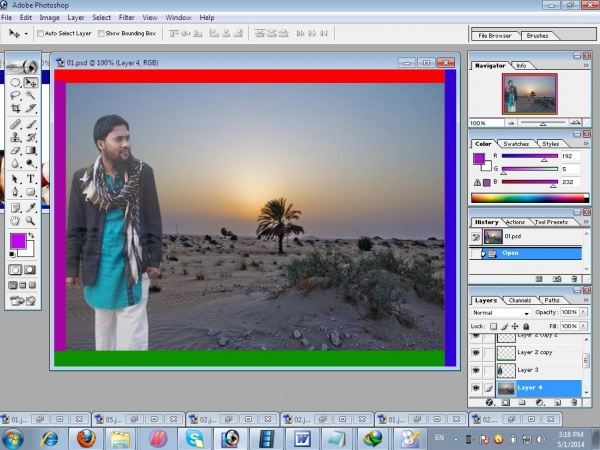The height and width of the screenshot is (450, 600).
Task: Click the purple foreground color swatch
Action: [18, 241]
